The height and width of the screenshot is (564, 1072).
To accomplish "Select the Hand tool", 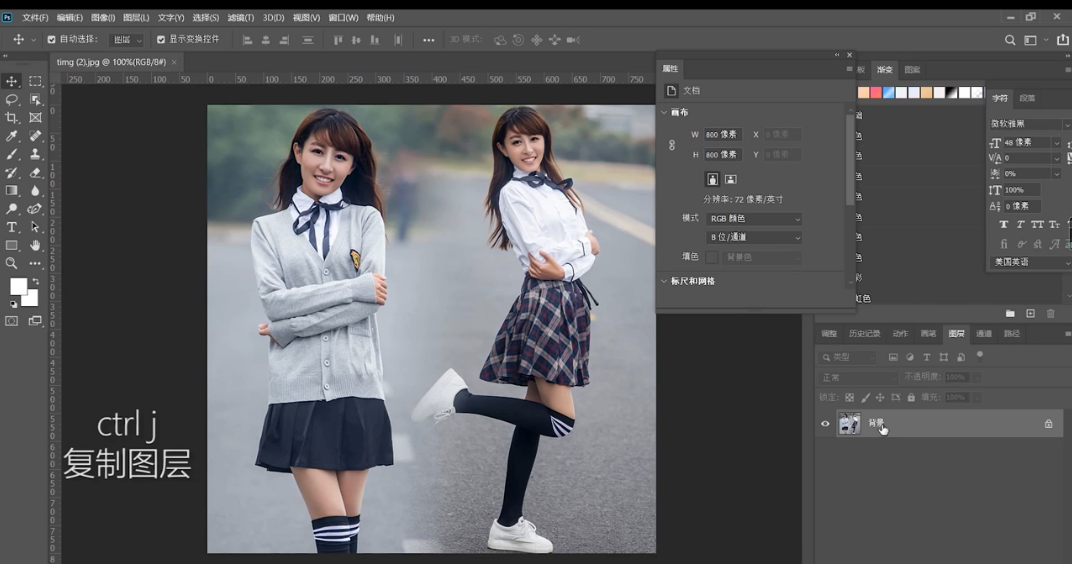I will tap(36, 245).
